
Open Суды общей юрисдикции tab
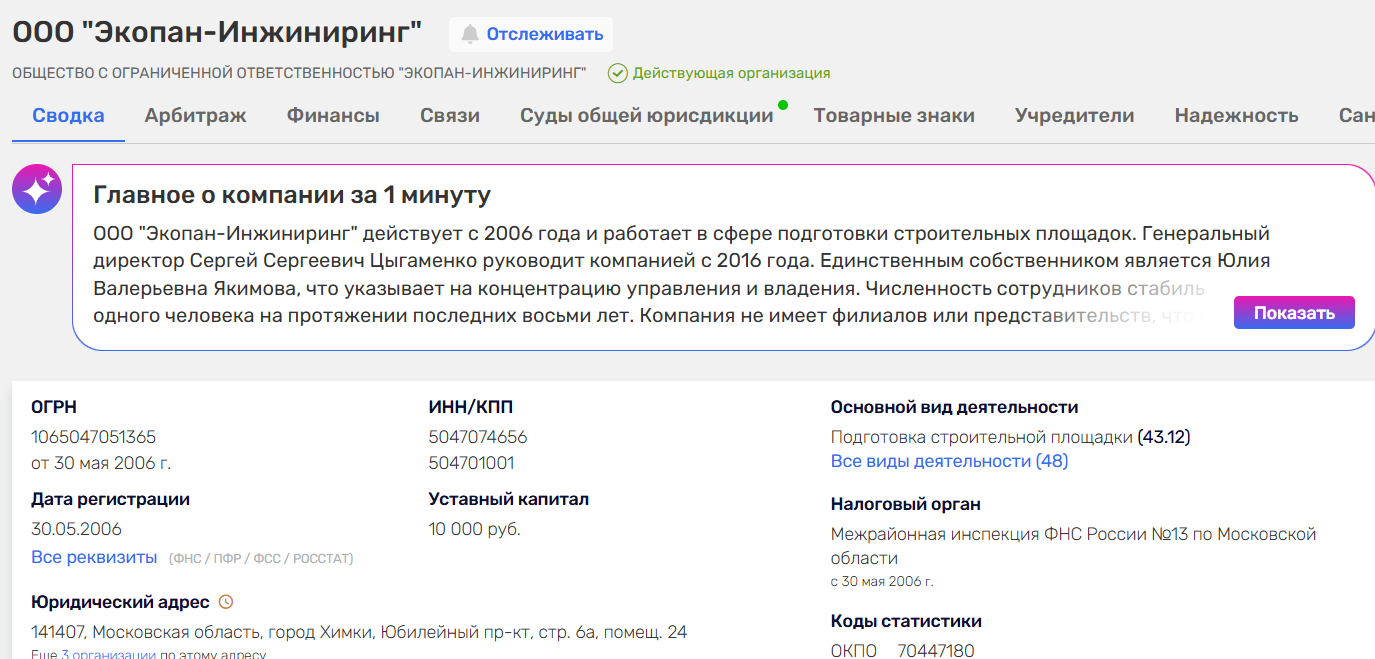(647, 115)
